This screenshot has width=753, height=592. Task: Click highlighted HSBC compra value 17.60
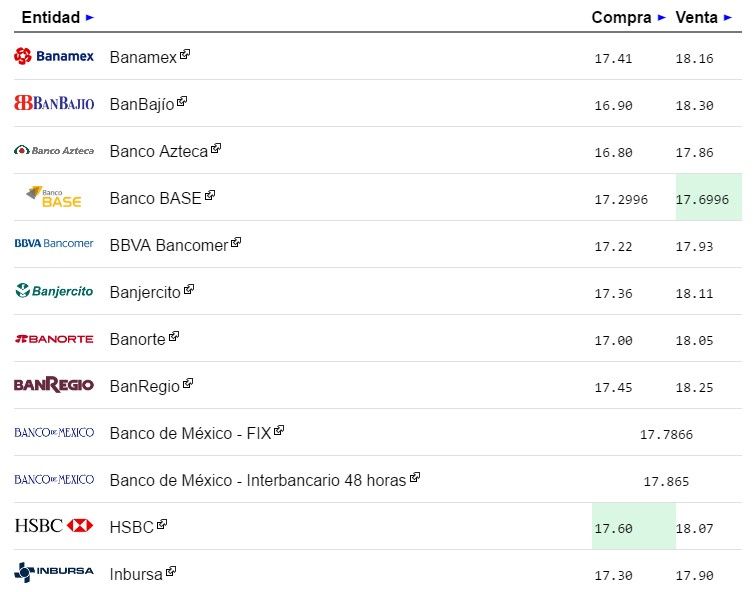[x=613, y=528]
